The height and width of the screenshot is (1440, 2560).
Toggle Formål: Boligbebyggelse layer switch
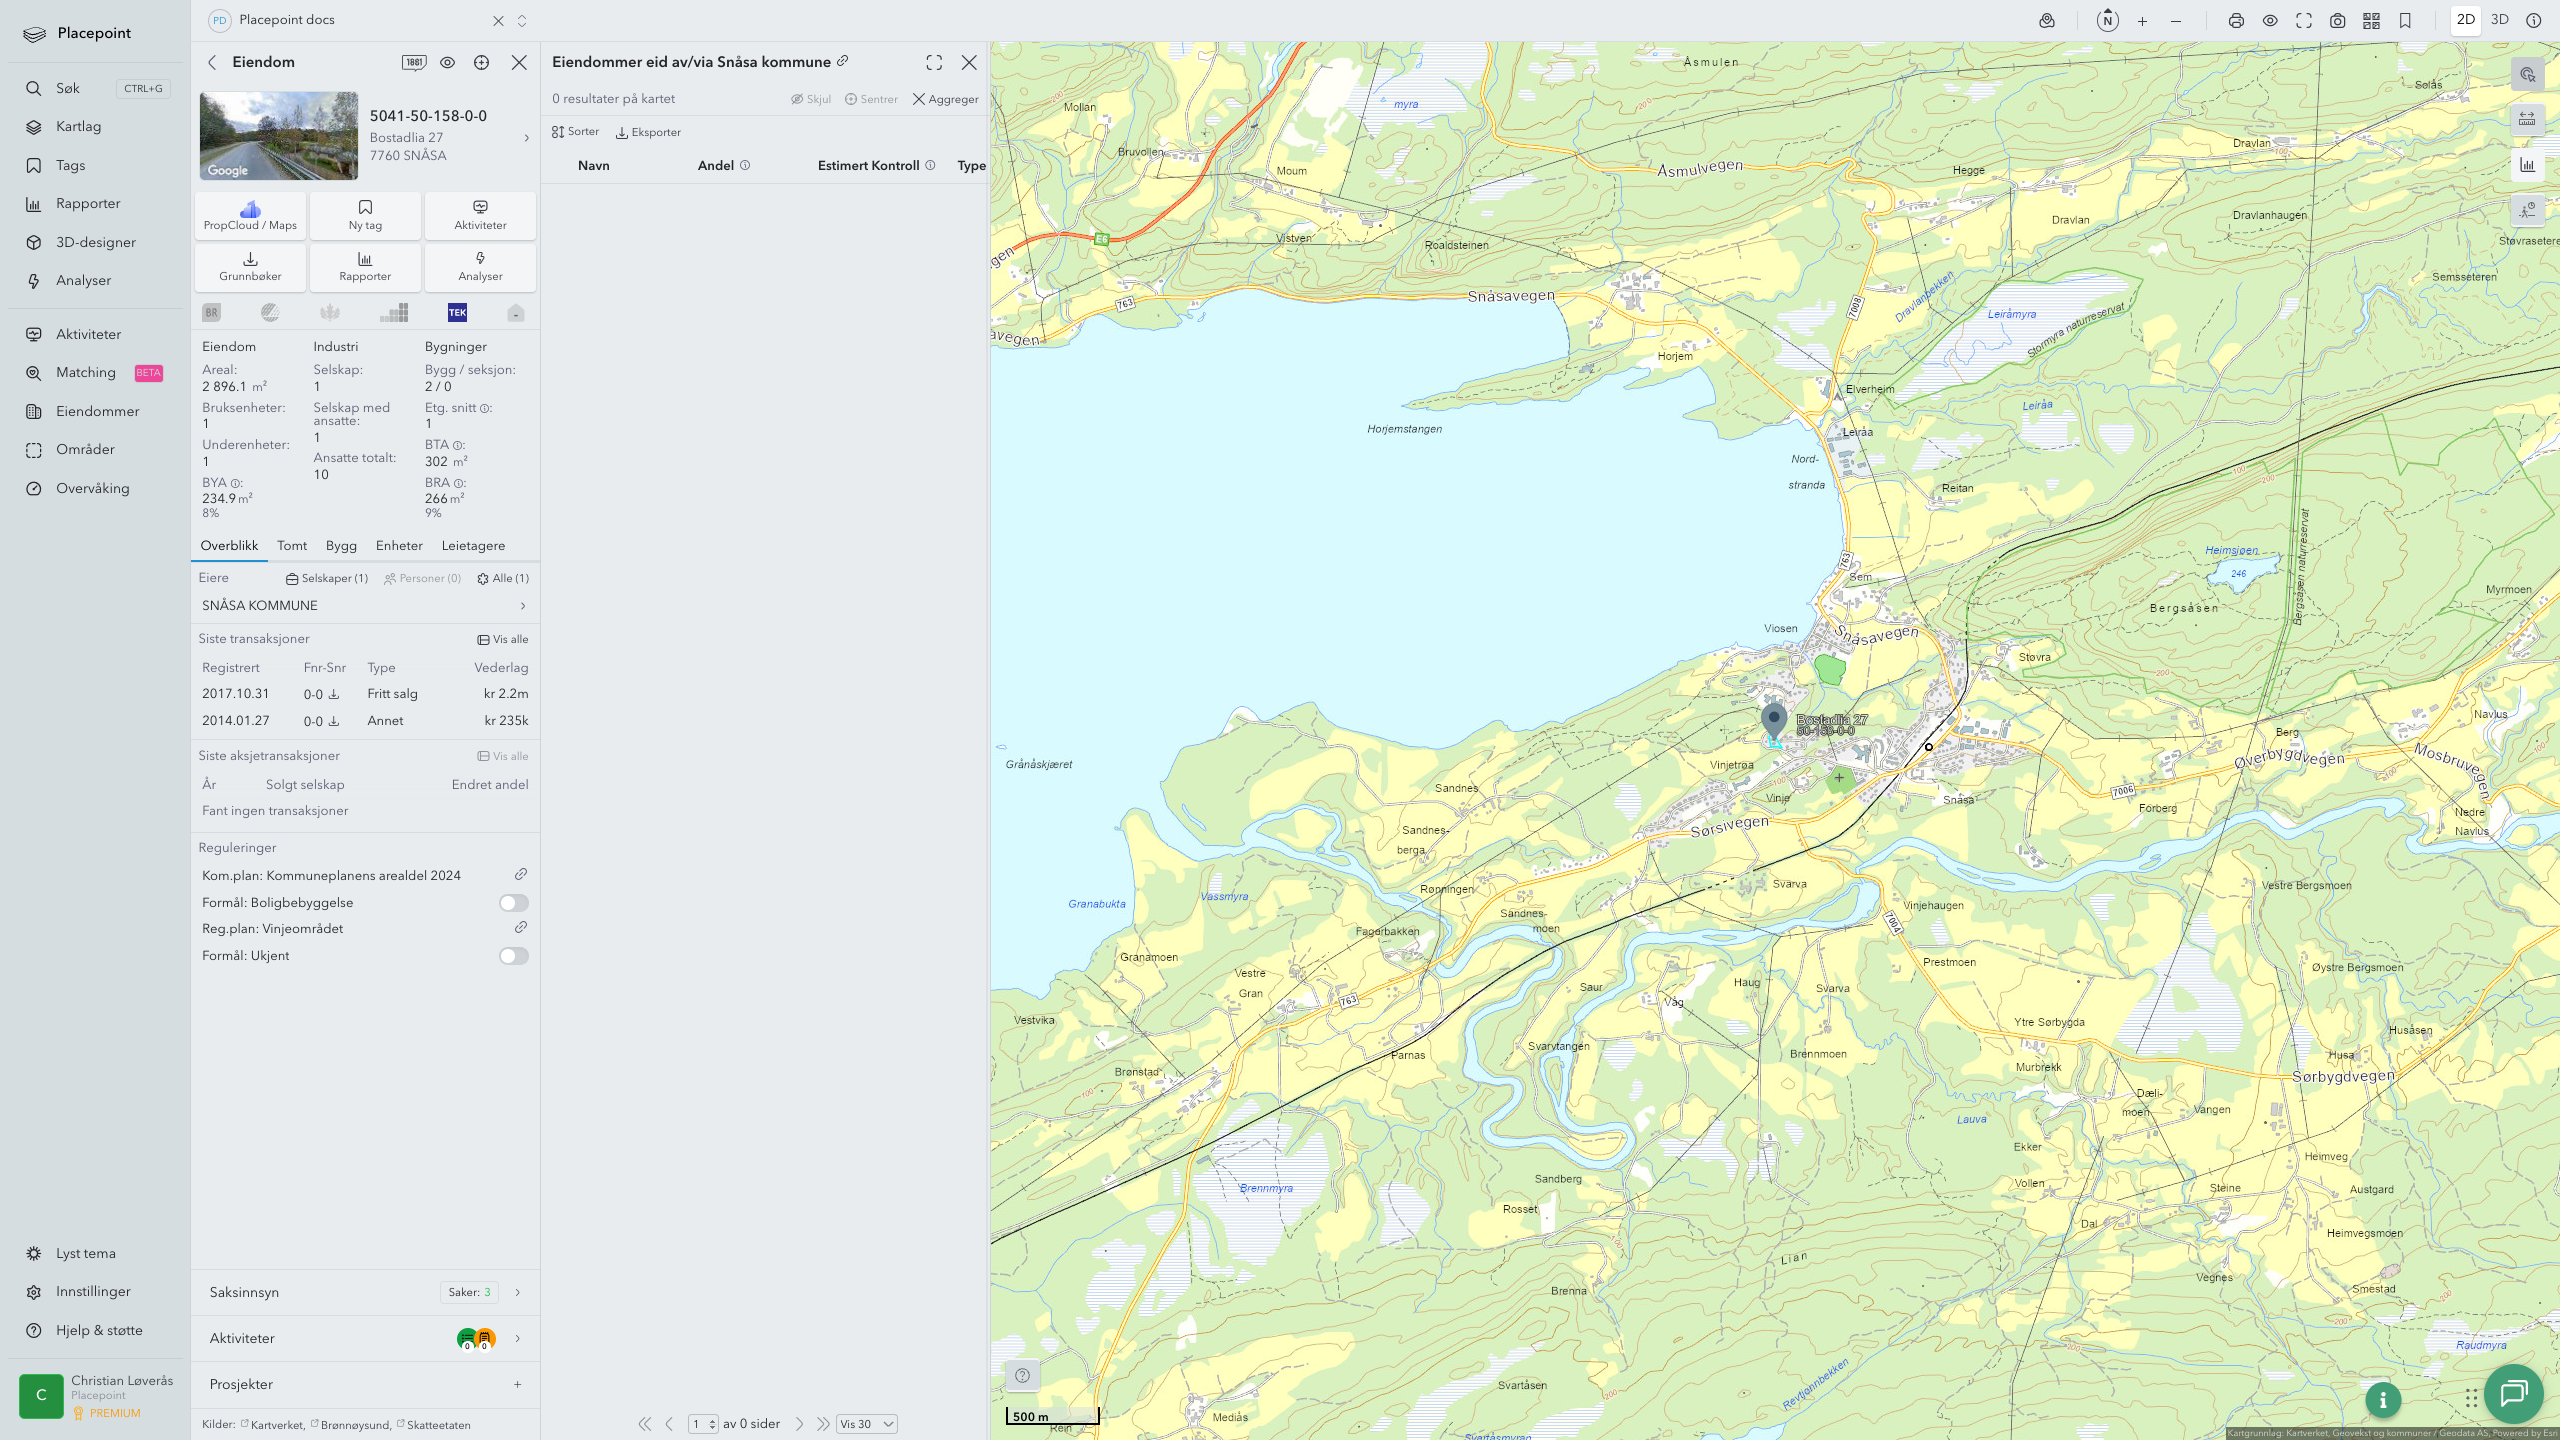click(514, 903)
